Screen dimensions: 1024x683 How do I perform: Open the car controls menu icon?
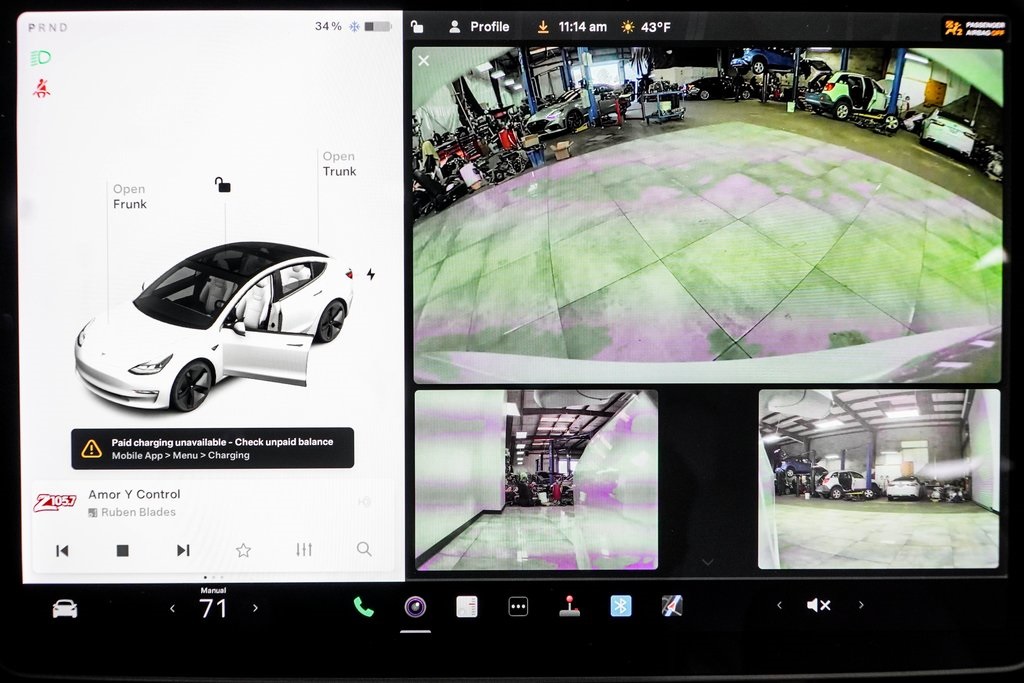pos(65,608)
